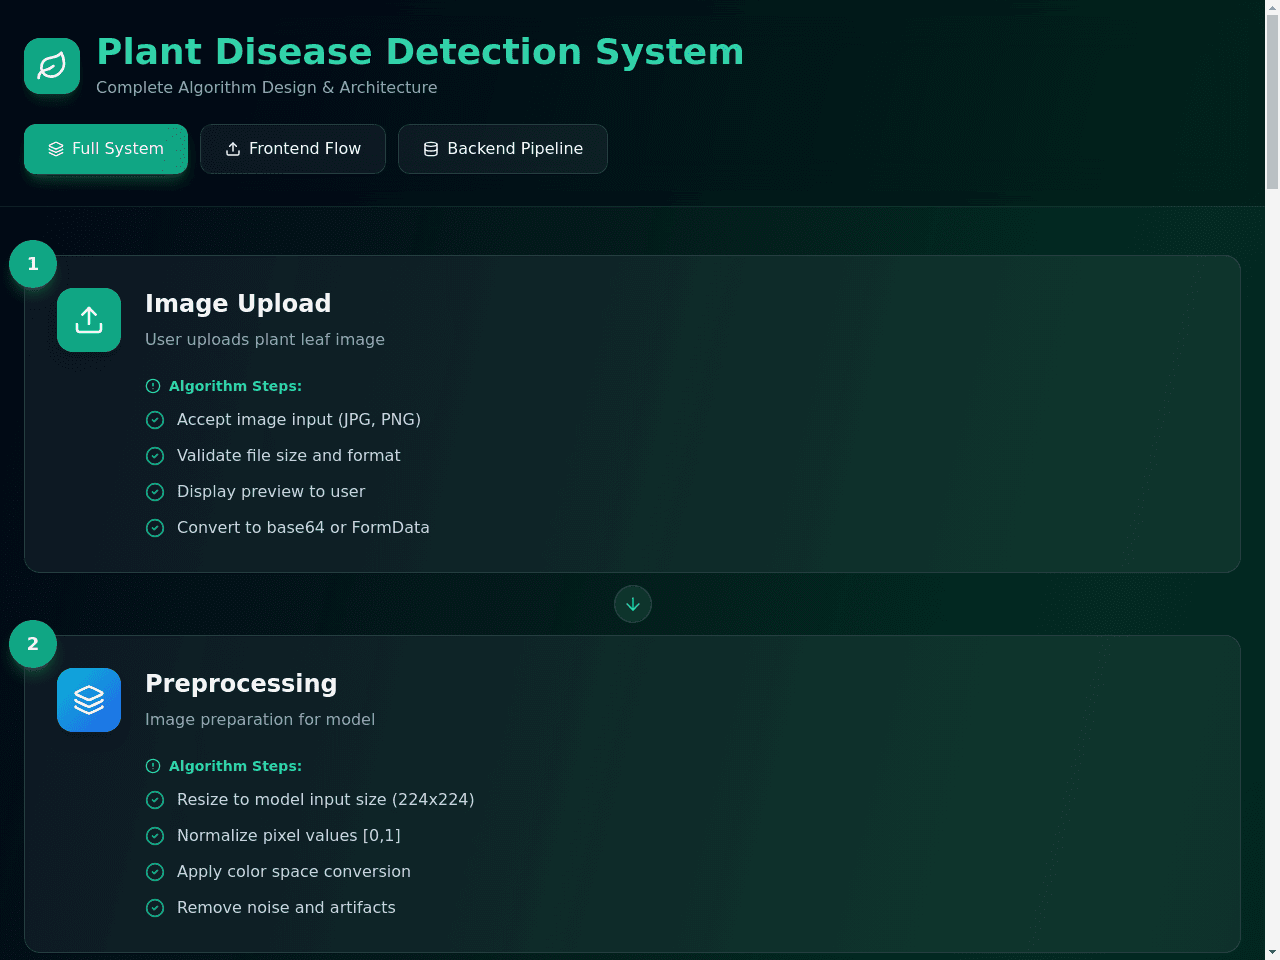Click the vertical scrollbar thumb
This screenshot has width=1280, height=960.
click(x=1272, y=102)
